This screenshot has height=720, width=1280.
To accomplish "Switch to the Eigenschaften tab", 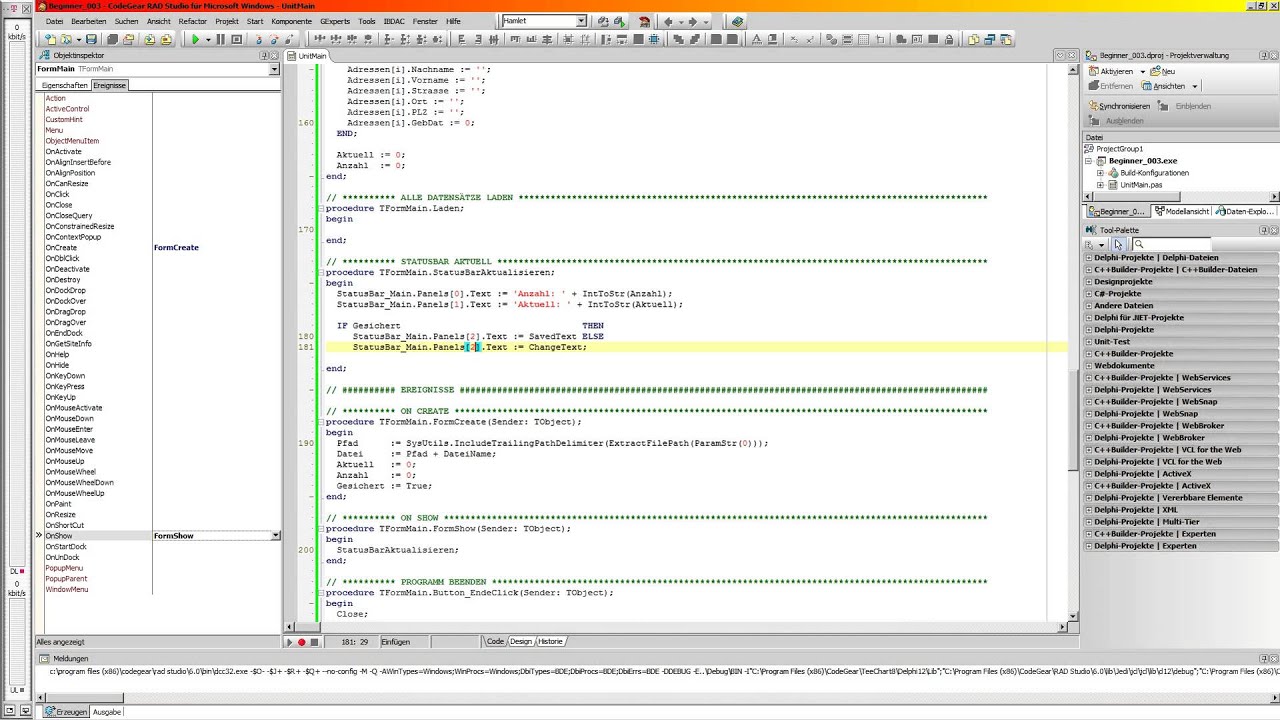I will pos(65,85).
